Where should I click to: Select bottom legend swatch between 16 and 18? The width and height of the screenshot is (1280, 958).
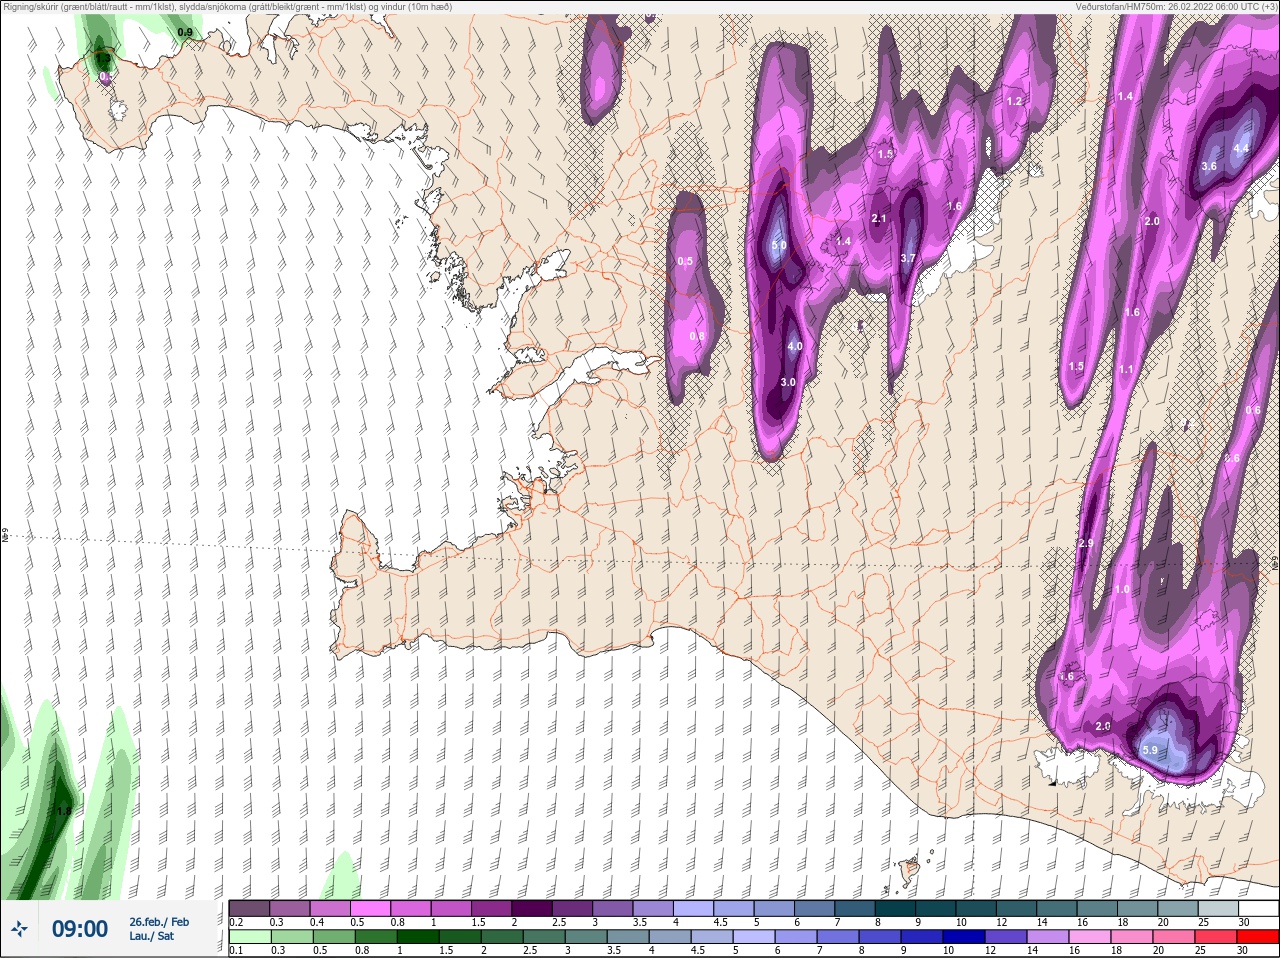click(x=1090, y=937)
